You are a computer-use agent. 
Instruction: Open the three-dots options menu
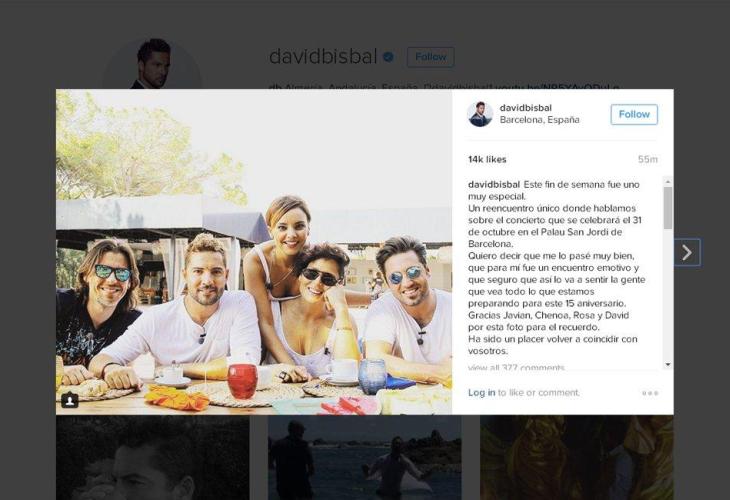point(650,393)
